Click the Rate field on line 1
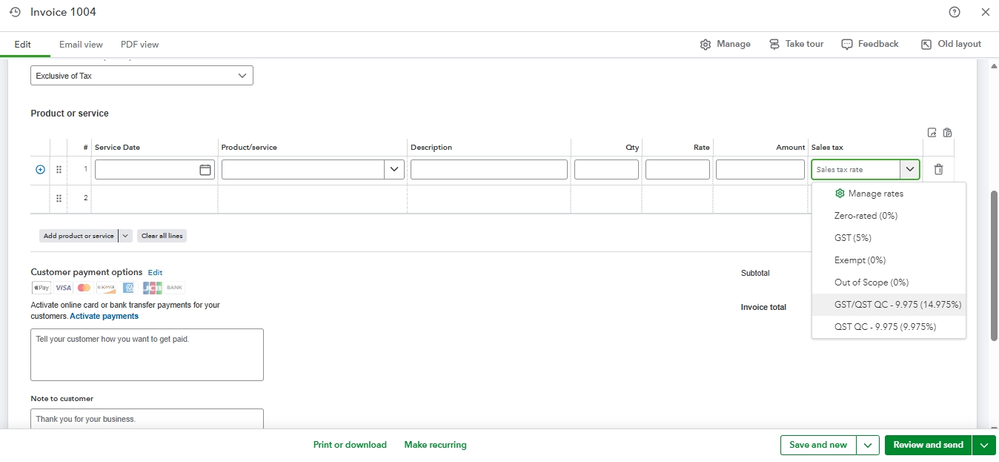The image size is (999, 462). [x=677, y=170]
